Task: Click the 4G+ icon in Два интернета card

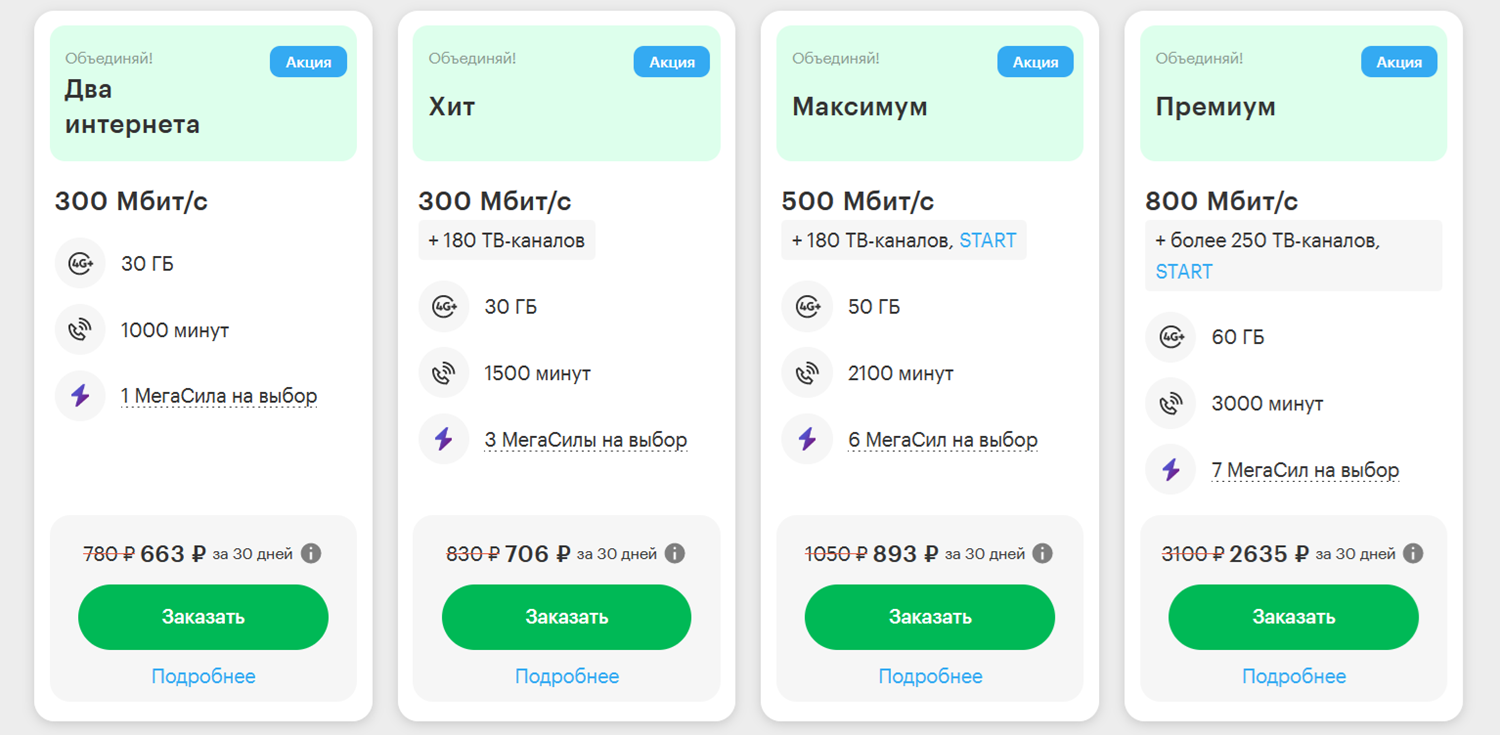Action: [x=80, y=264]
